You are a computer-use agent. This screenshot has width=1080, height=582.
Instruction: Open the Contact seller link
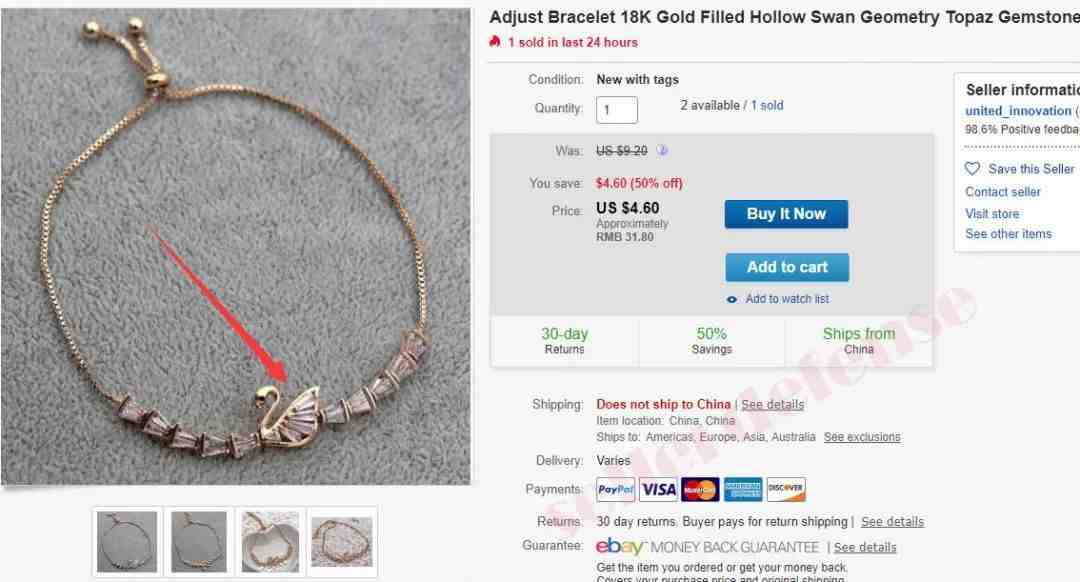(x=1003, y=192)
